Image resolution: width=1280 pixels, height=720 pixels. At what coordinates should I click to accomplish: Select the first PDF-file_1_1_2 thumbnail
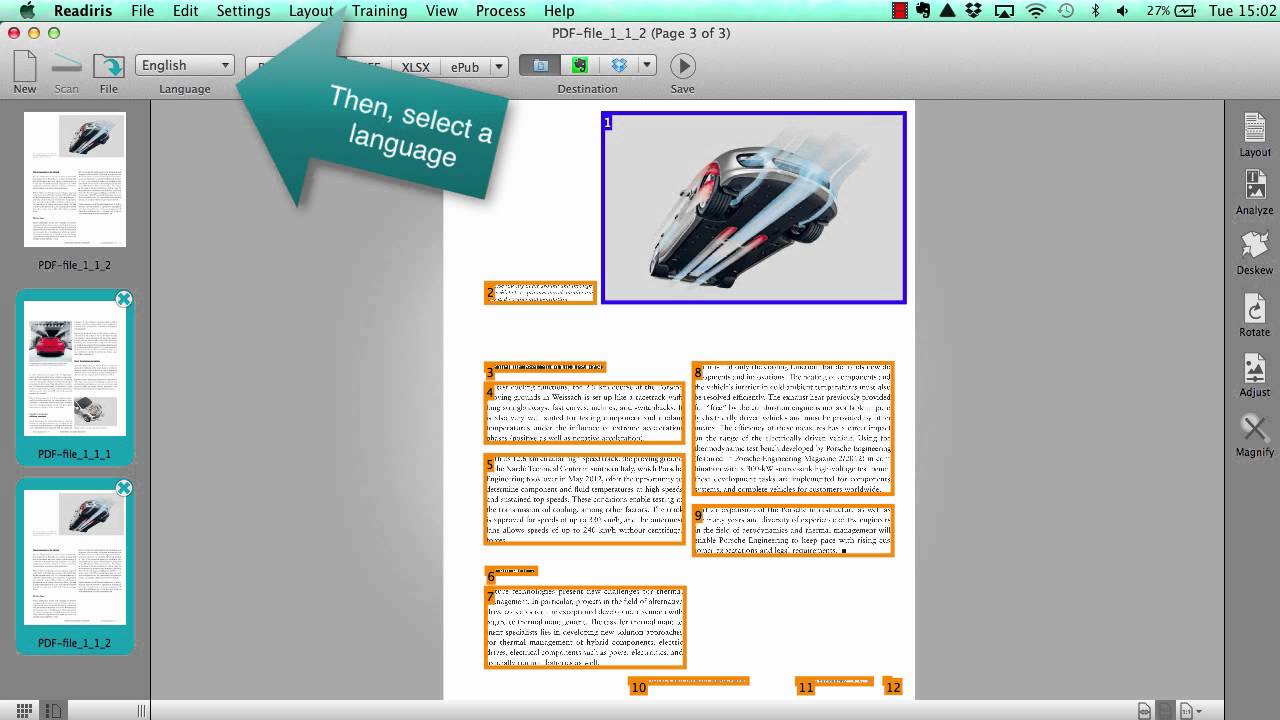click(75, 180)
